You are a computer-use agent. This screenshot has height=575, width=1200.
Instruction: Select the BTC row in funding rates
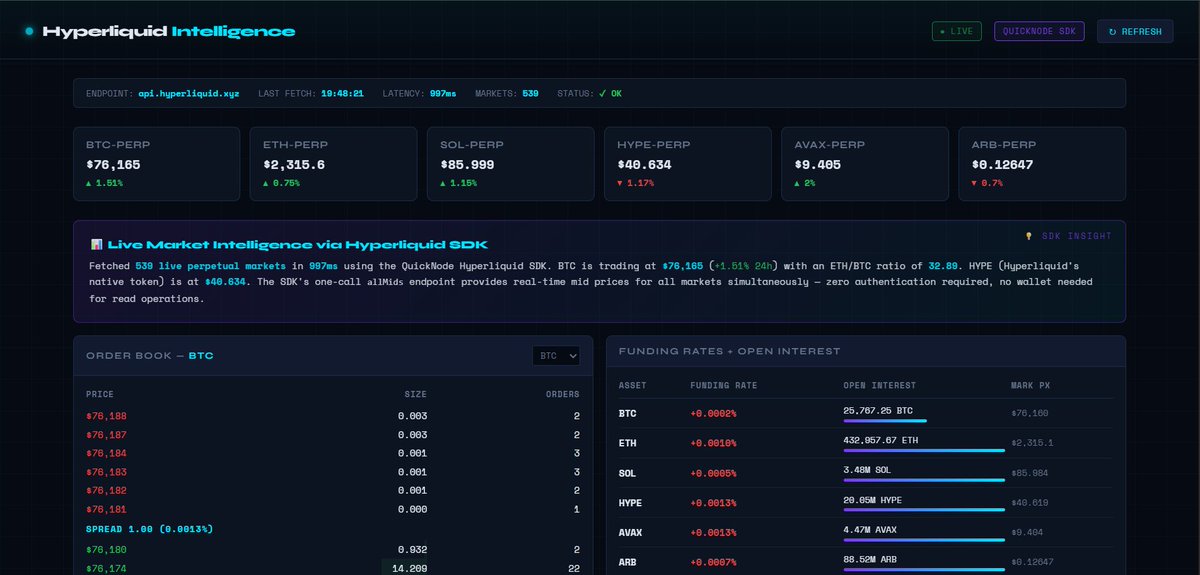[866, 413]
